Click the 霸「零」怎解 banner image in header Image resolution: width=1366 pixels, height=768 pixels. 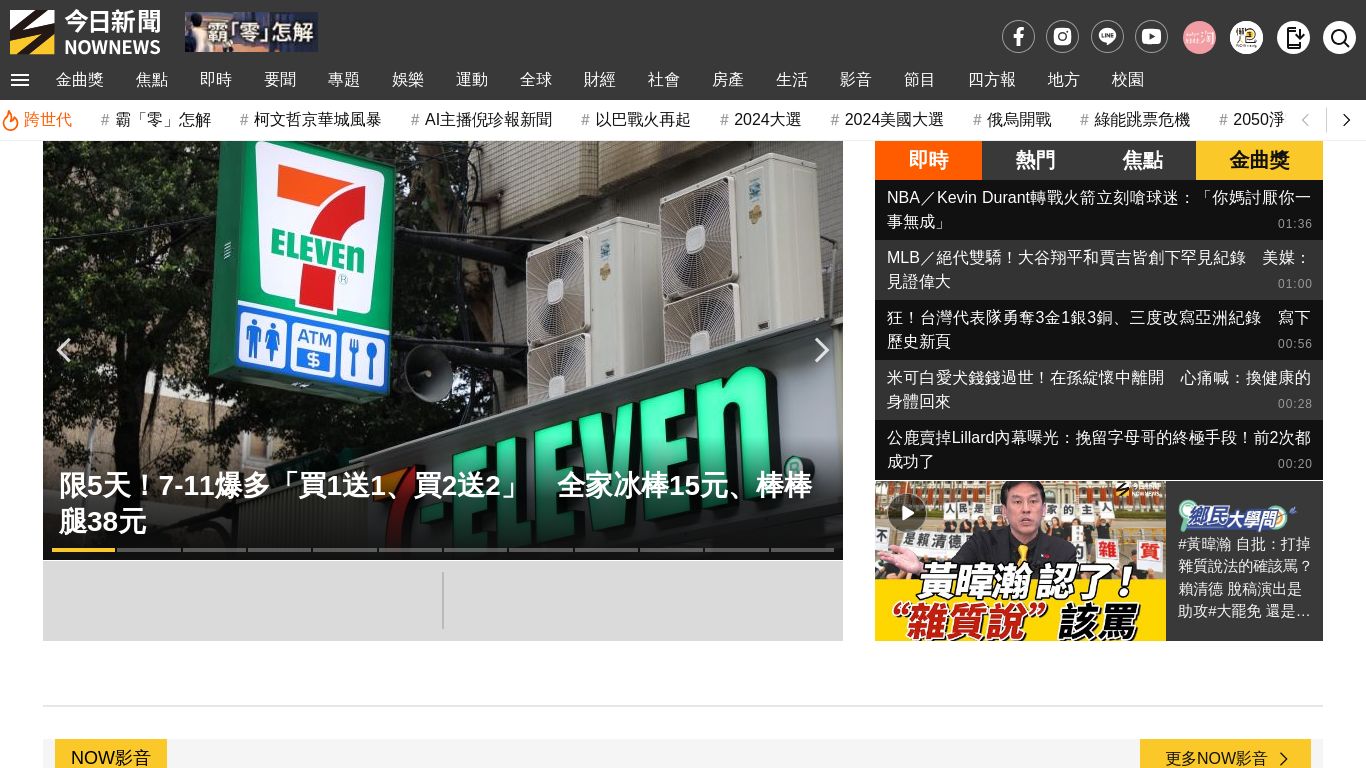tap(251, 32)
